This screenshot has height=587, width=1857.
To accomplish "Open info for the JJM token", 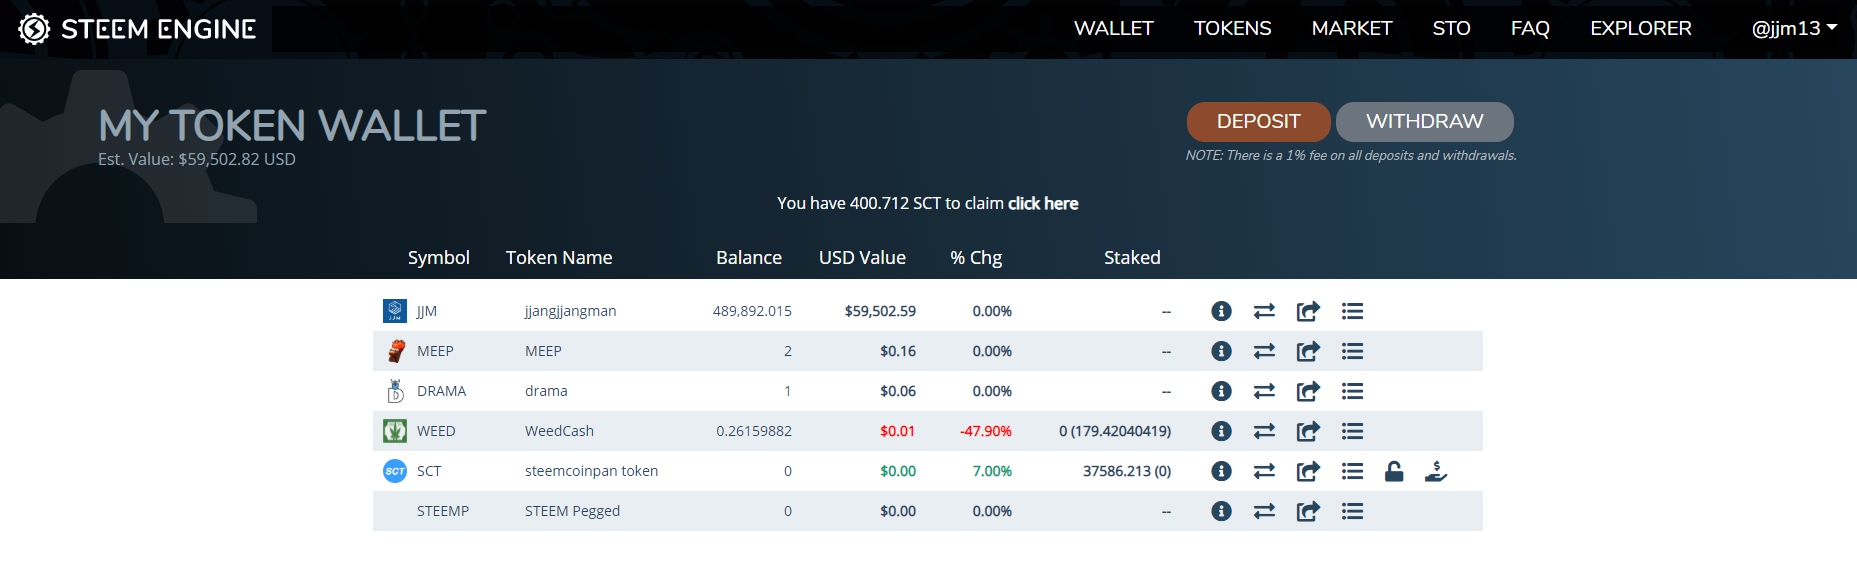I will (1221, 311).
